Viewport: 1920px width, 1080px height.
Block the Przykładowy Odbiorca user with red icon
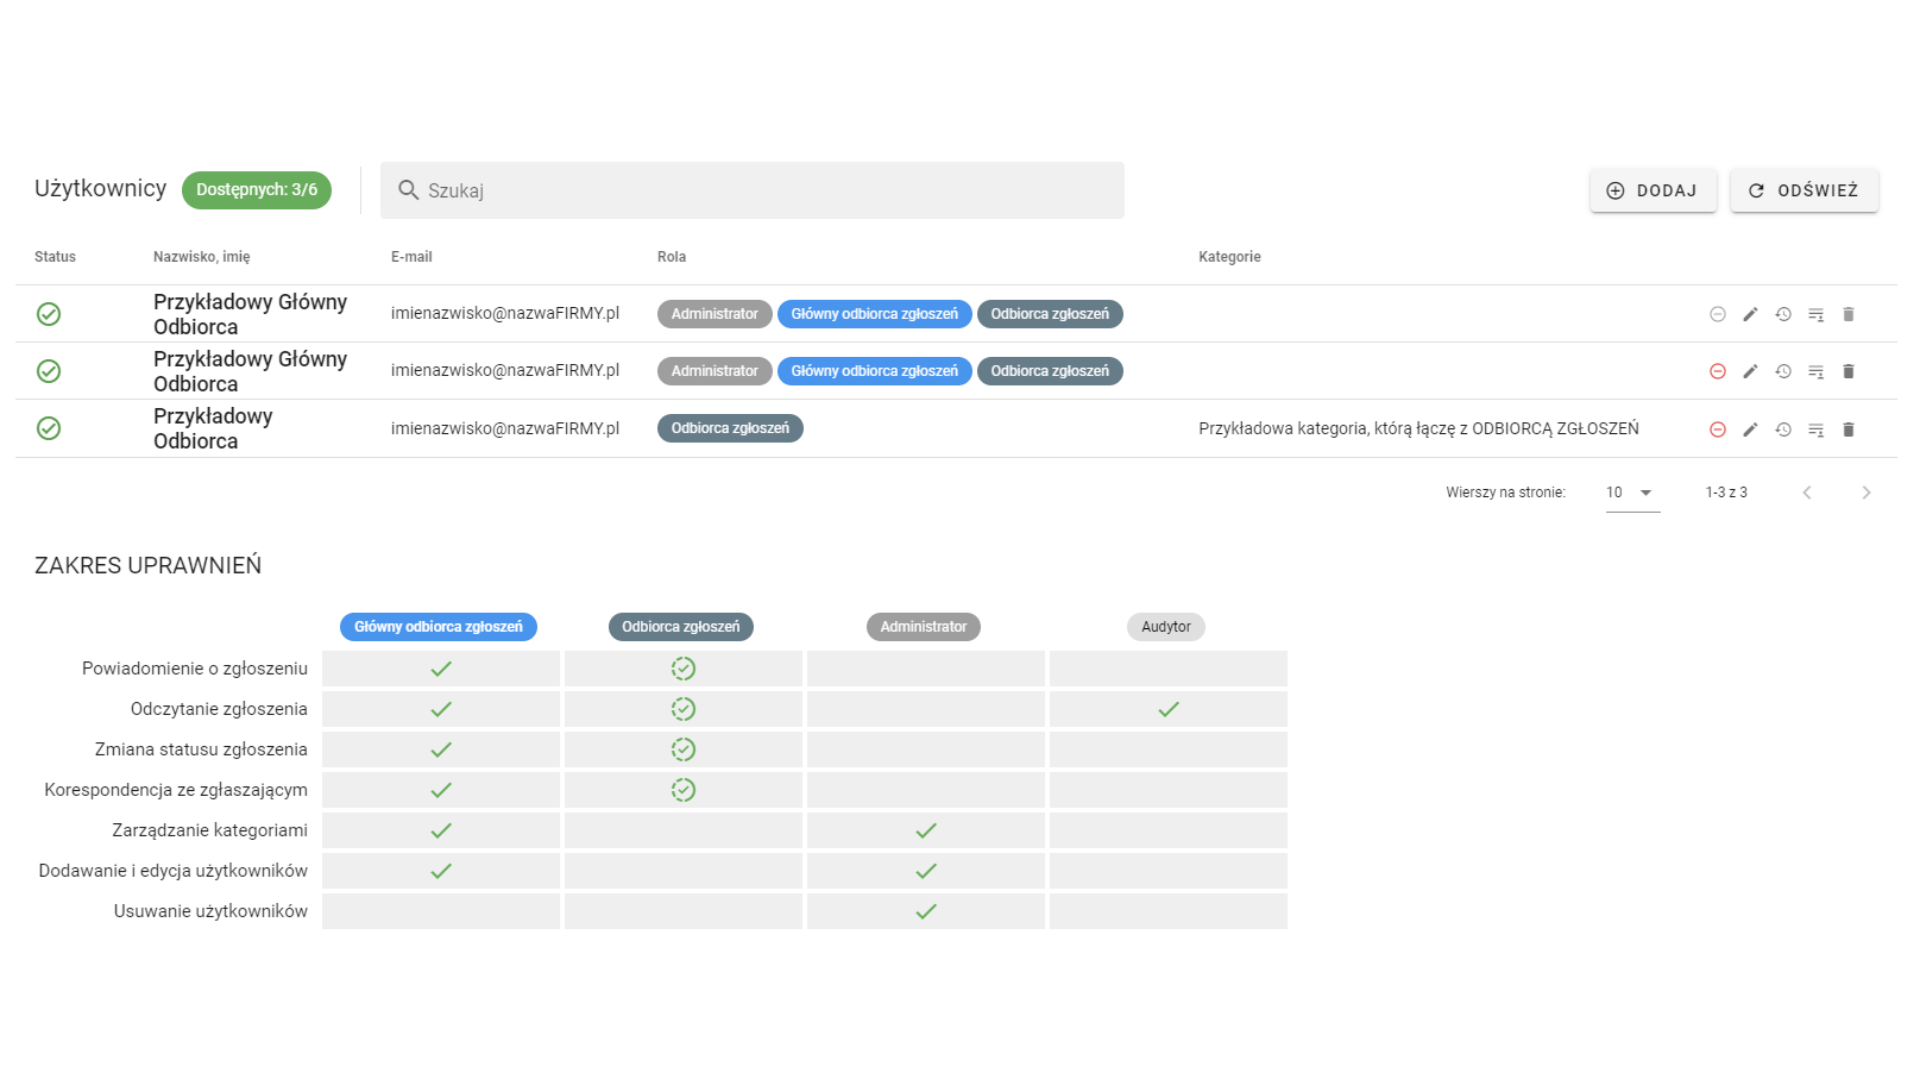coord(1717,429)
